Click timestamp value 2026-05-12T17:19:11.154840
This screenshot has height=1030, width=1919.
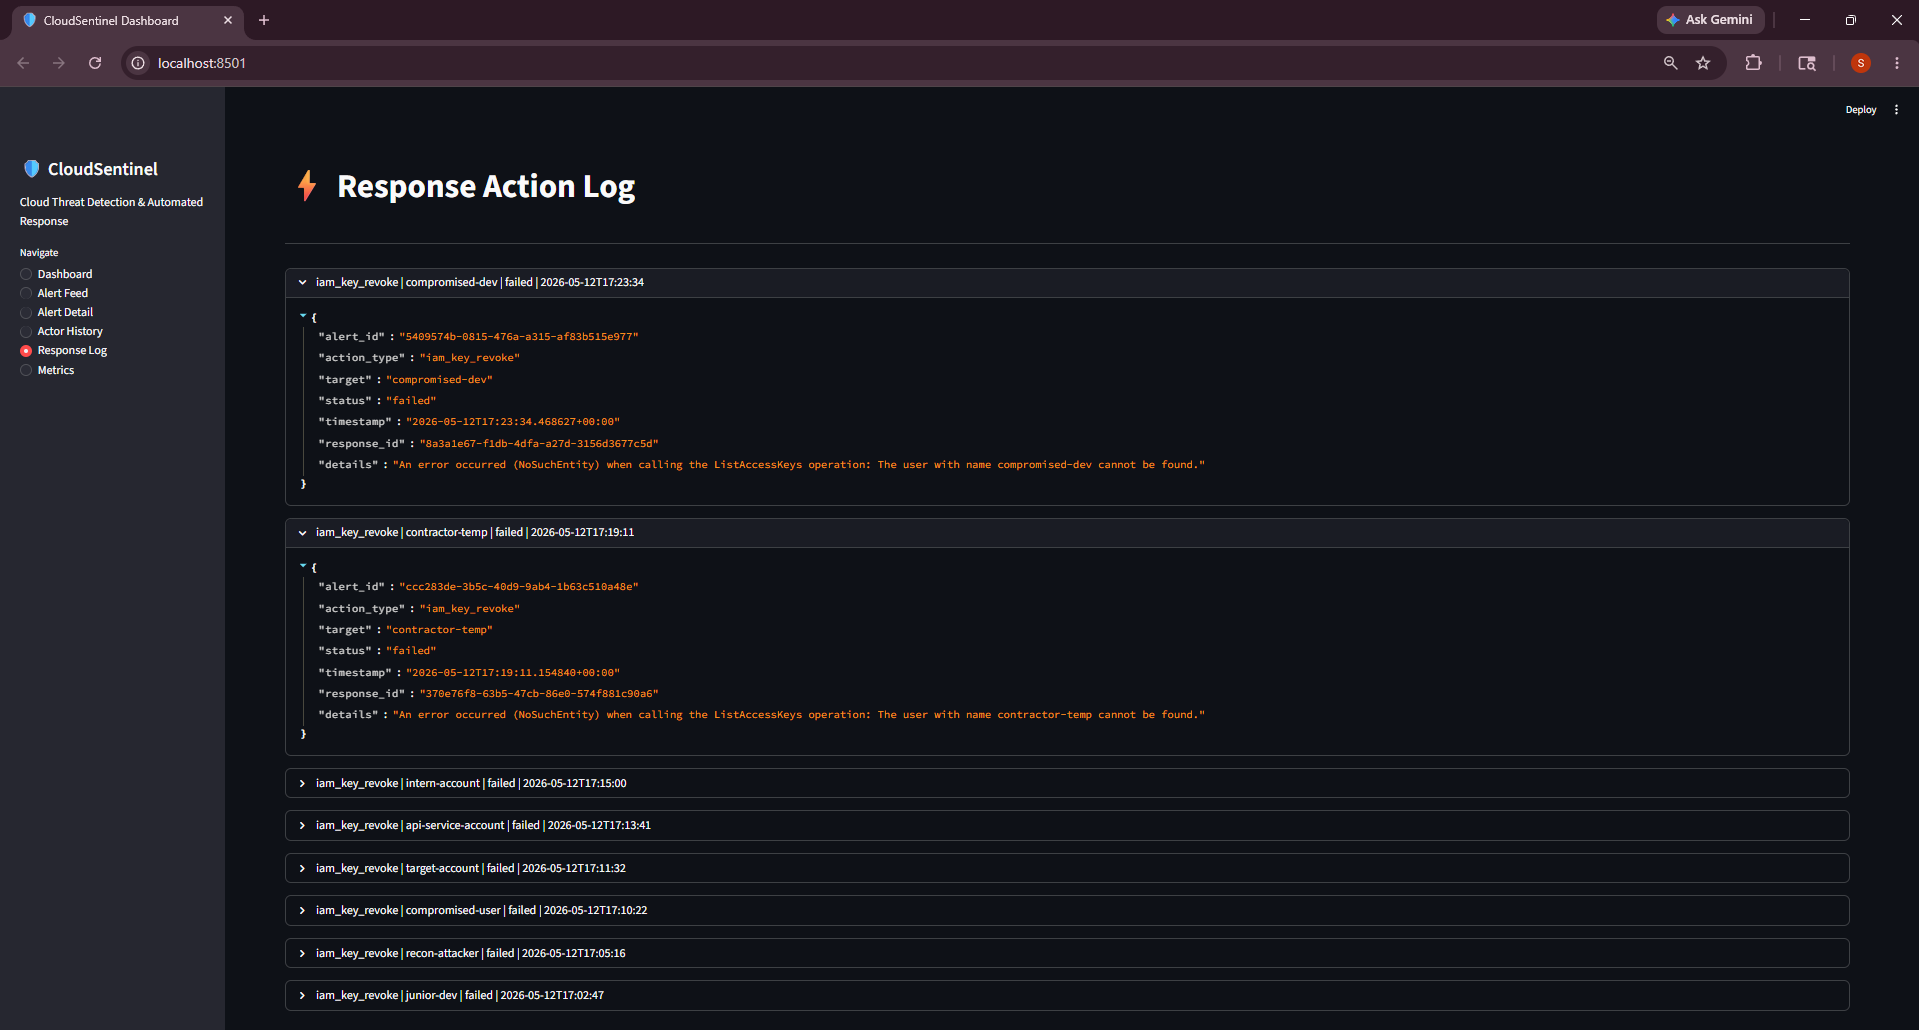pos(513,673)
